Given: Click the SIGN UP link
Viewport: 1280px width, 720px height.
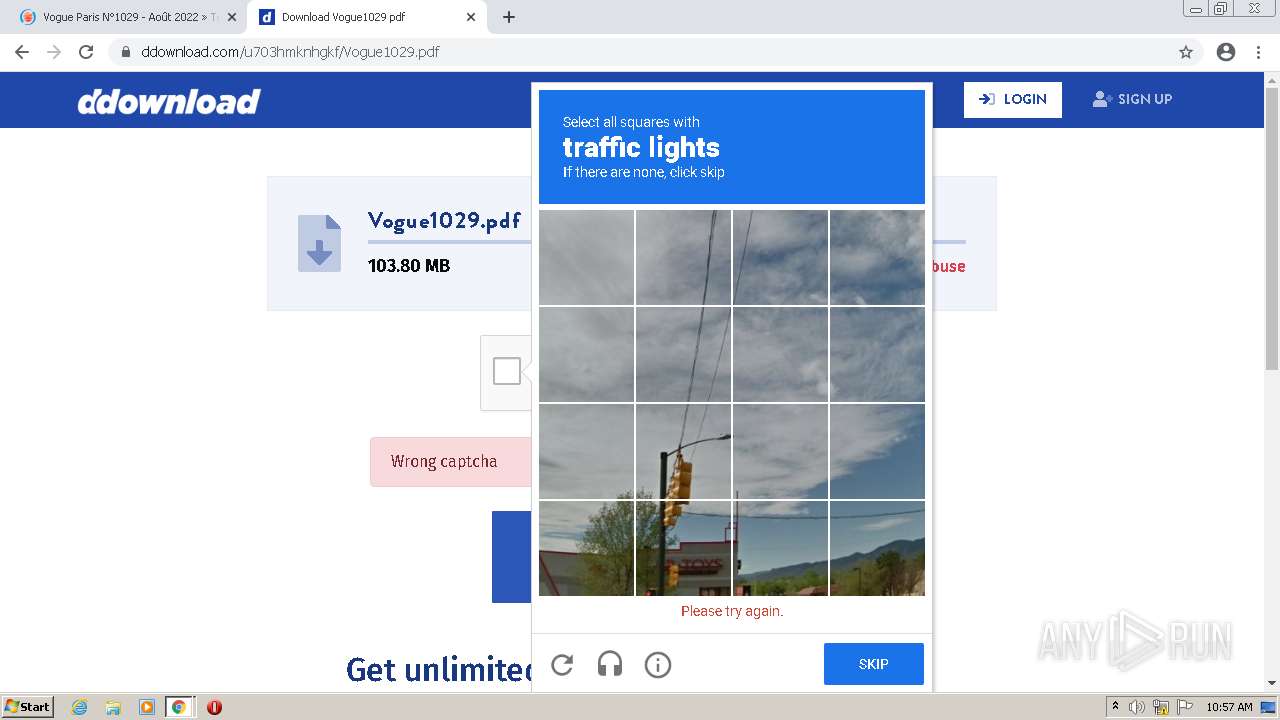Looking at the screenshot, I should 1132,99.
